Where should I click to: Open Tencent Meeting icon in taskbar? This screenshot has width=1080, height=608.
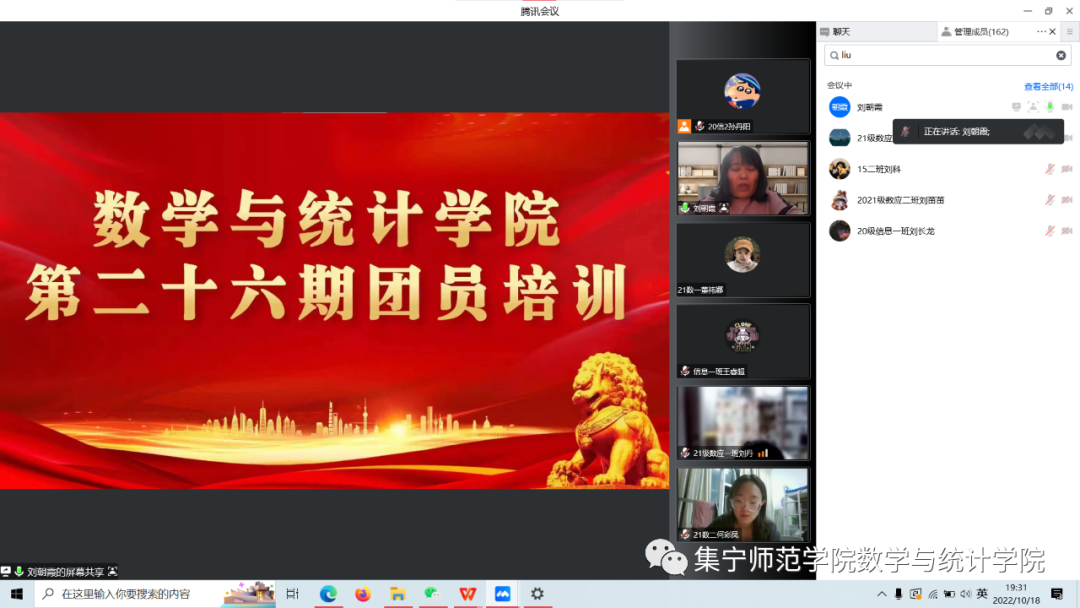tap(502, 594)
